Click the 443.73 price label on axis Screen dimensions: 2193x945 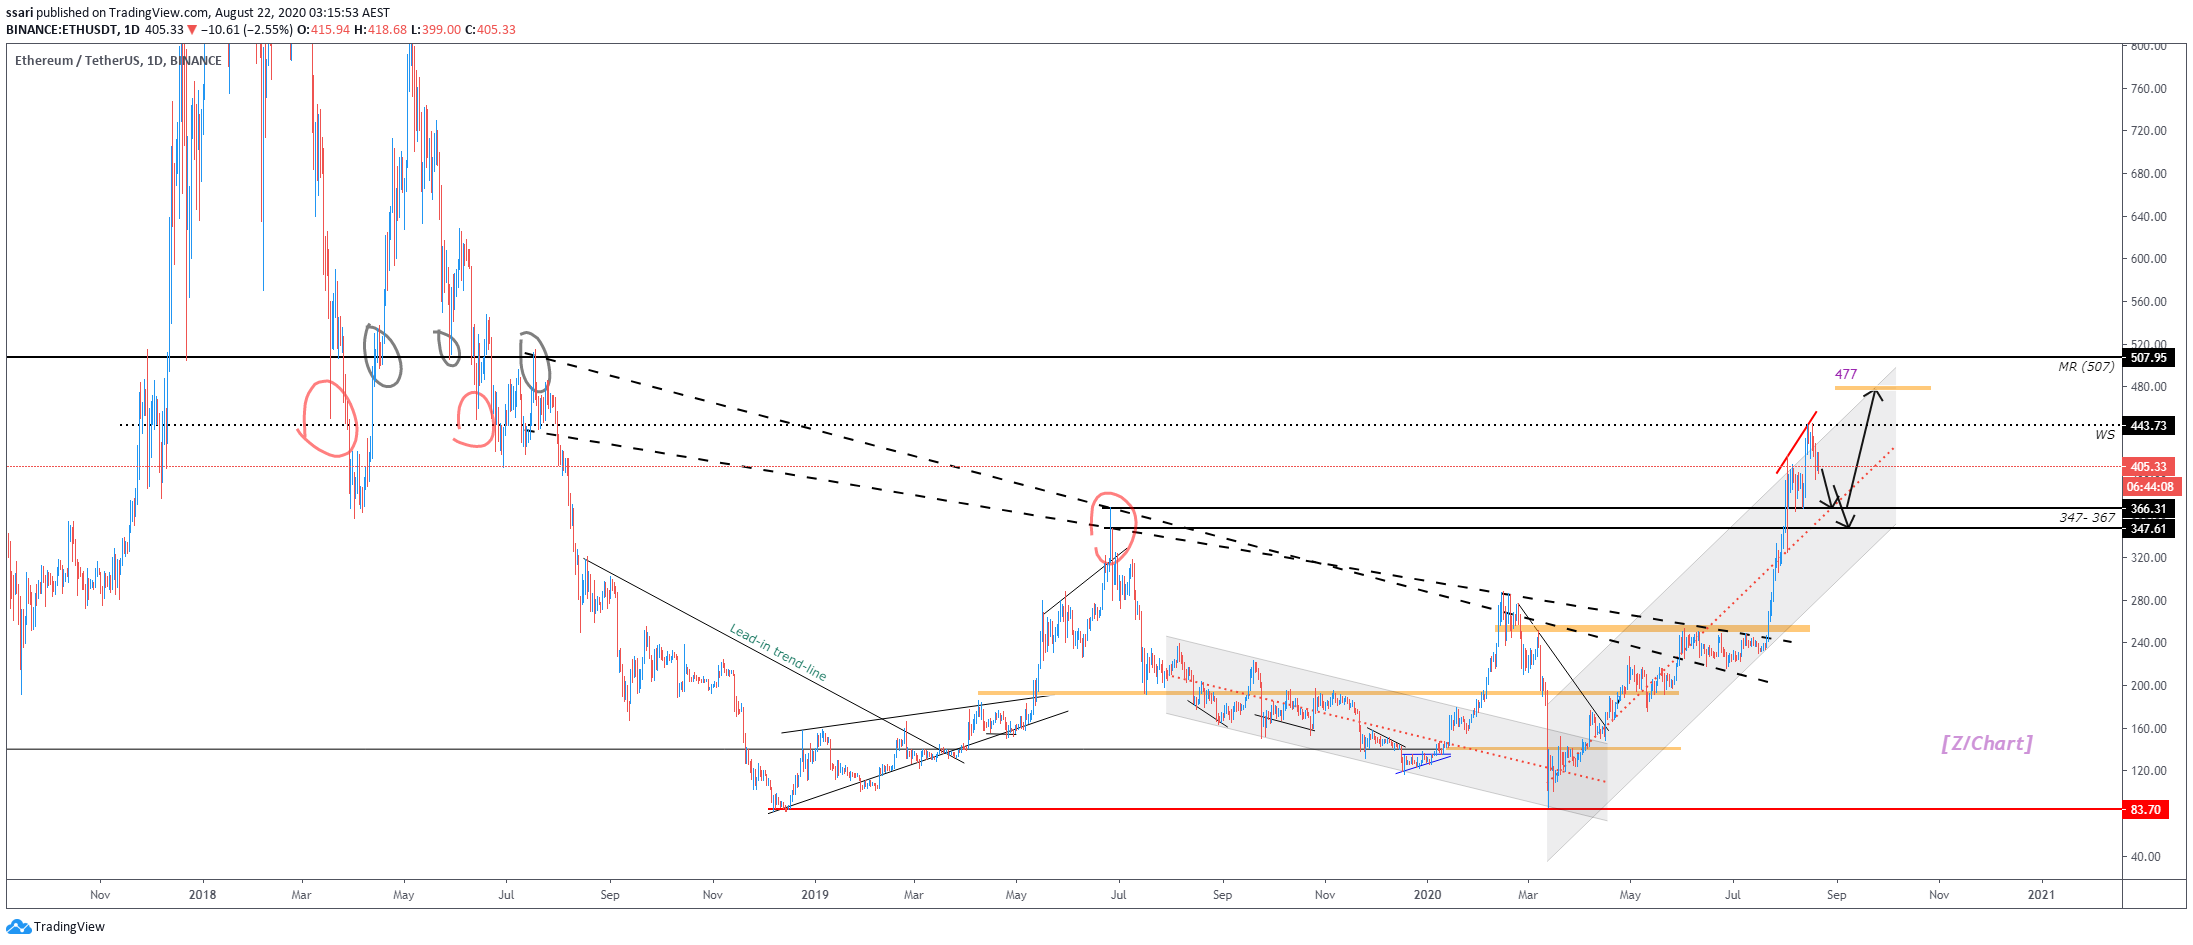2148,426
